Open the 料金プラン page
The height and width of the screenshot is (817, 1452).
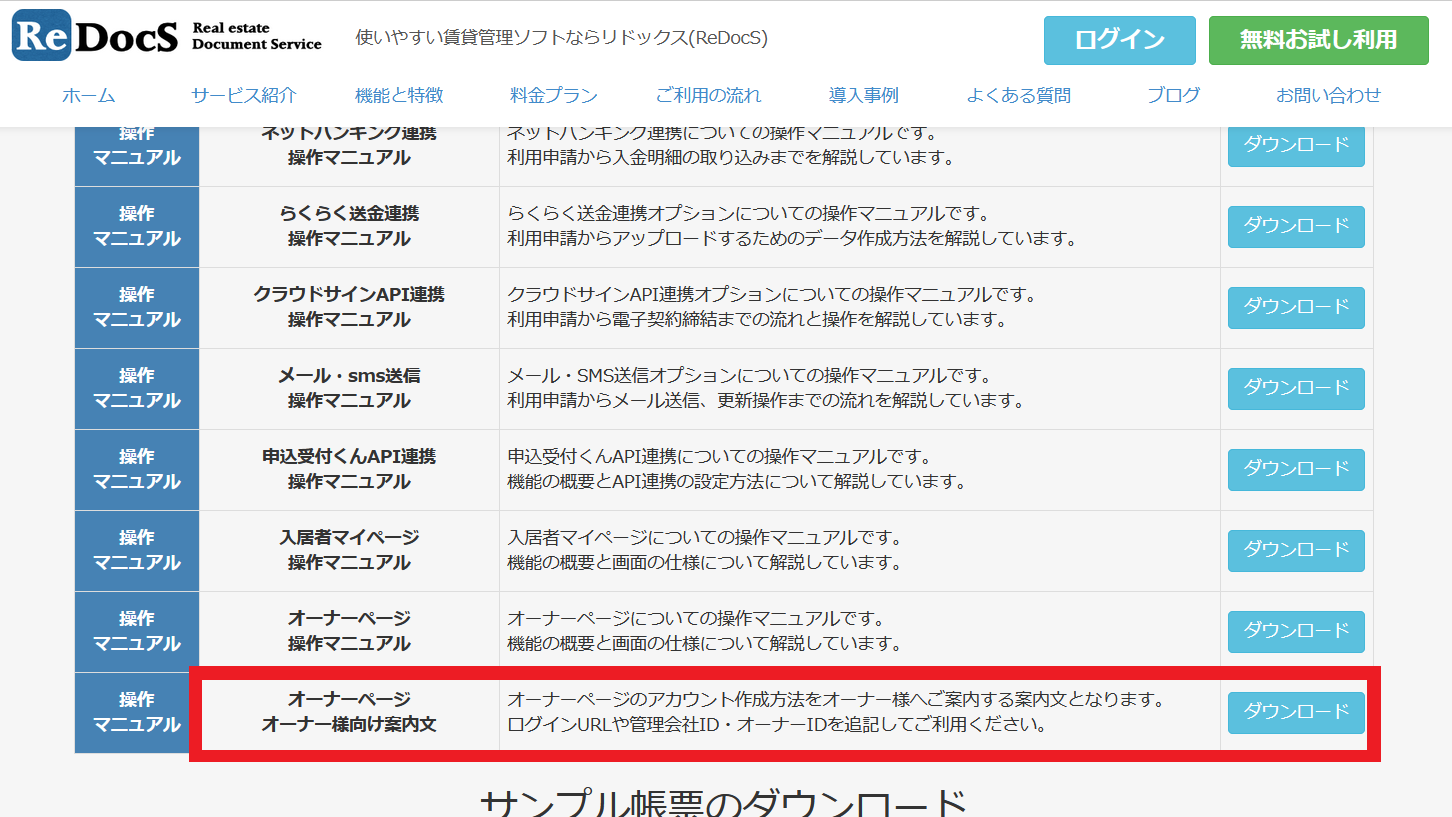(554, 96)
